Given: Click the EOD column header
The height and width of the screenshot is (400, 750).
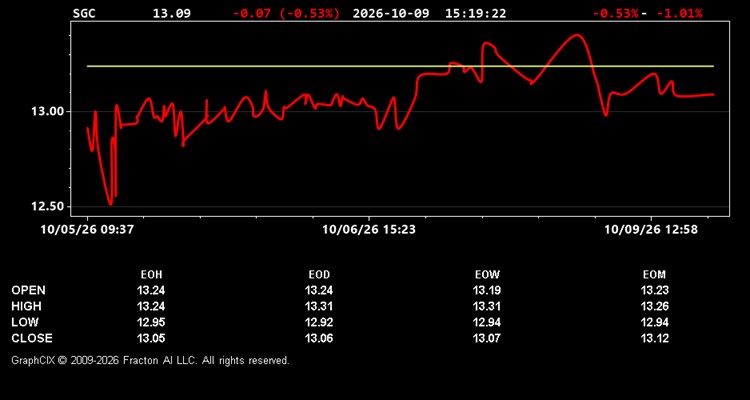Looking at the screenshot, I should 319,275.
